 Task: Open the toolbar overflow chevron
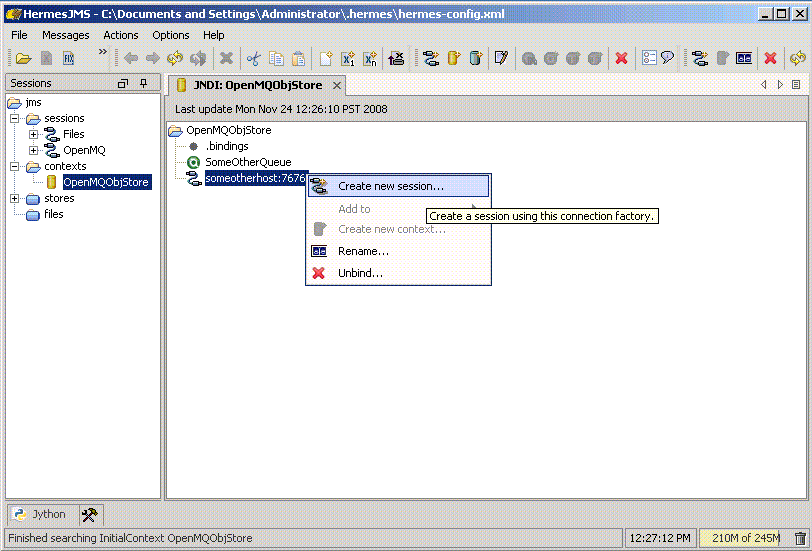tap(101, 53)
